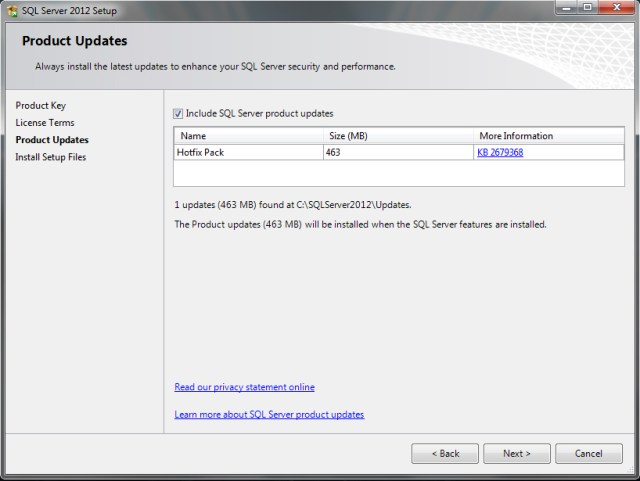Open the KB 2679368 link

(x=500, y=153)
